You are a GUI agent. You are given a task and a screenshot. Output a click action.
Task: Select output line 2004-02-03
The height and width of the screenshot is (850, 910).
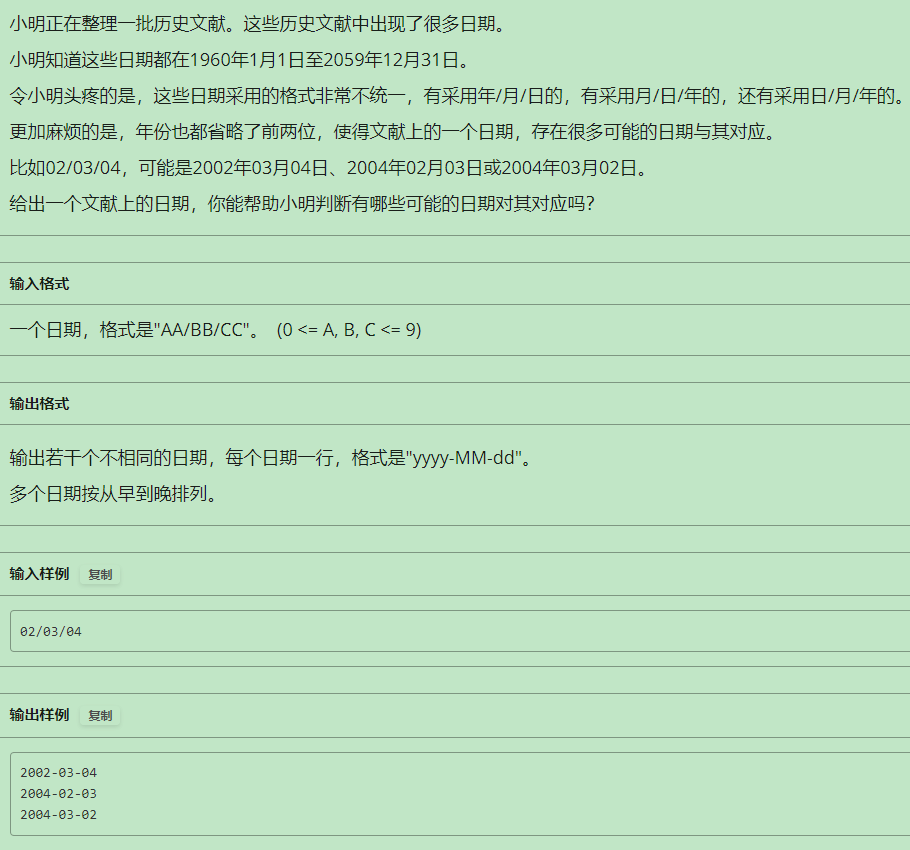tap(58, 794)
